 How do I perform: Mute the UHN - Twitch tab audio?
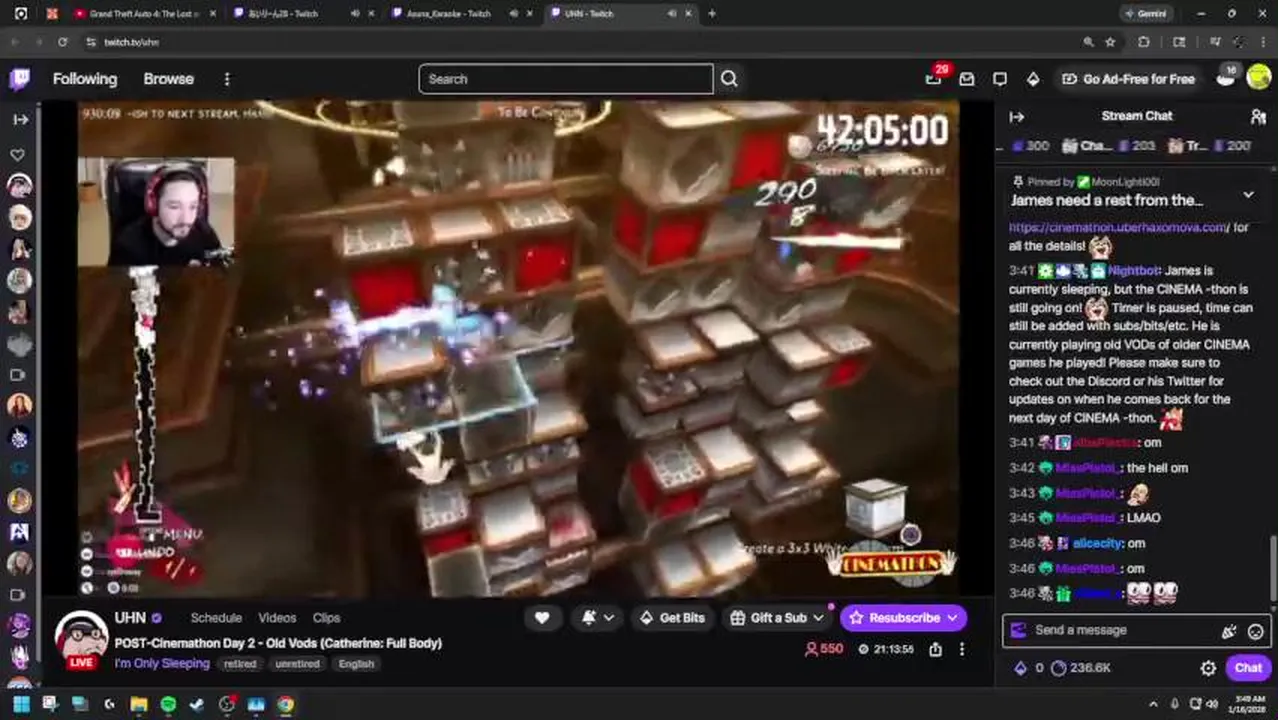click(x=671, y=14)
